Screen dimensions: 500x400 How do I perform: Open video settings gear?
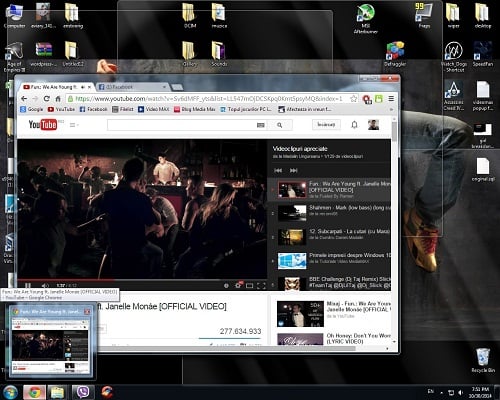point(238,285)
